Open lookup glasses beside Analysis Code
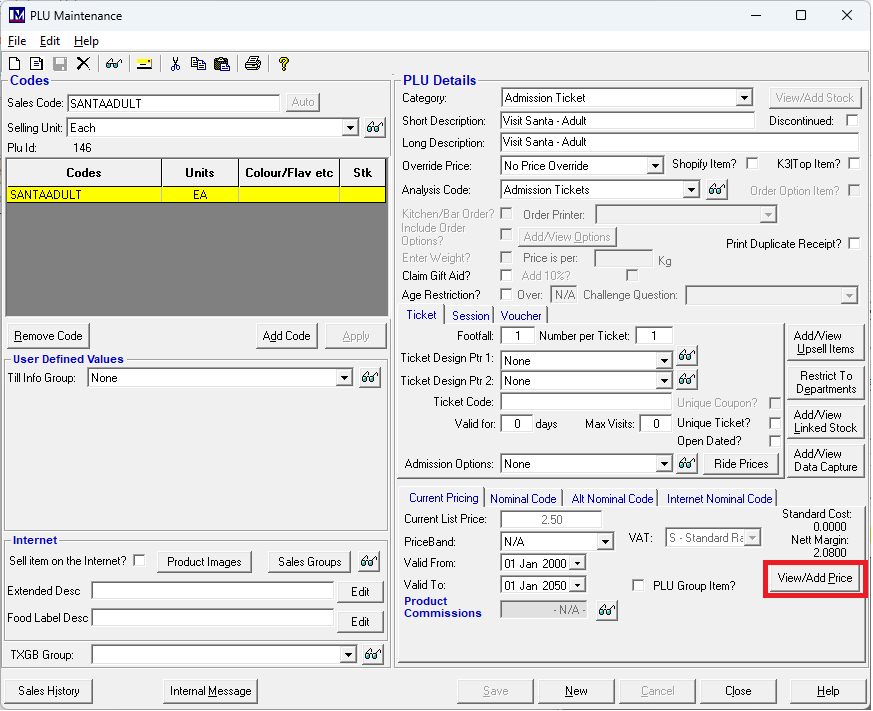873x711 pixels. [716, 190]
